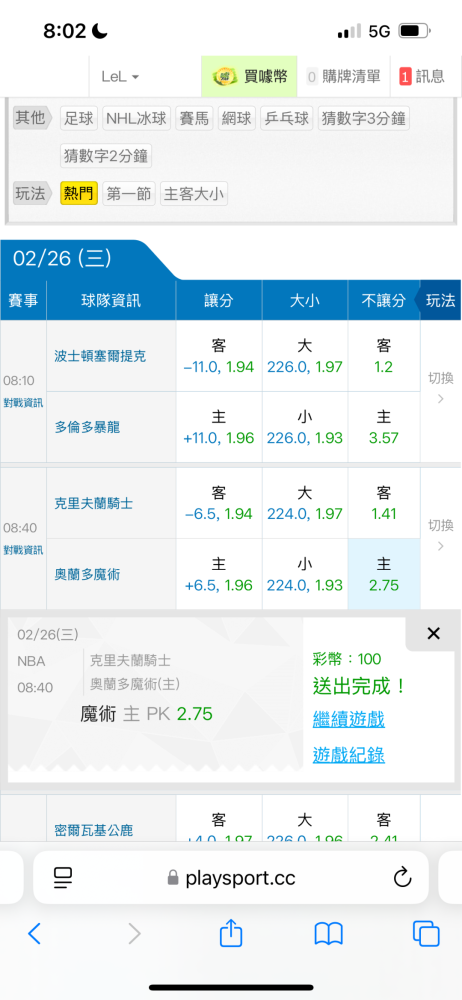Open 克里夫蘭騎士 team info

coord(93,503)
